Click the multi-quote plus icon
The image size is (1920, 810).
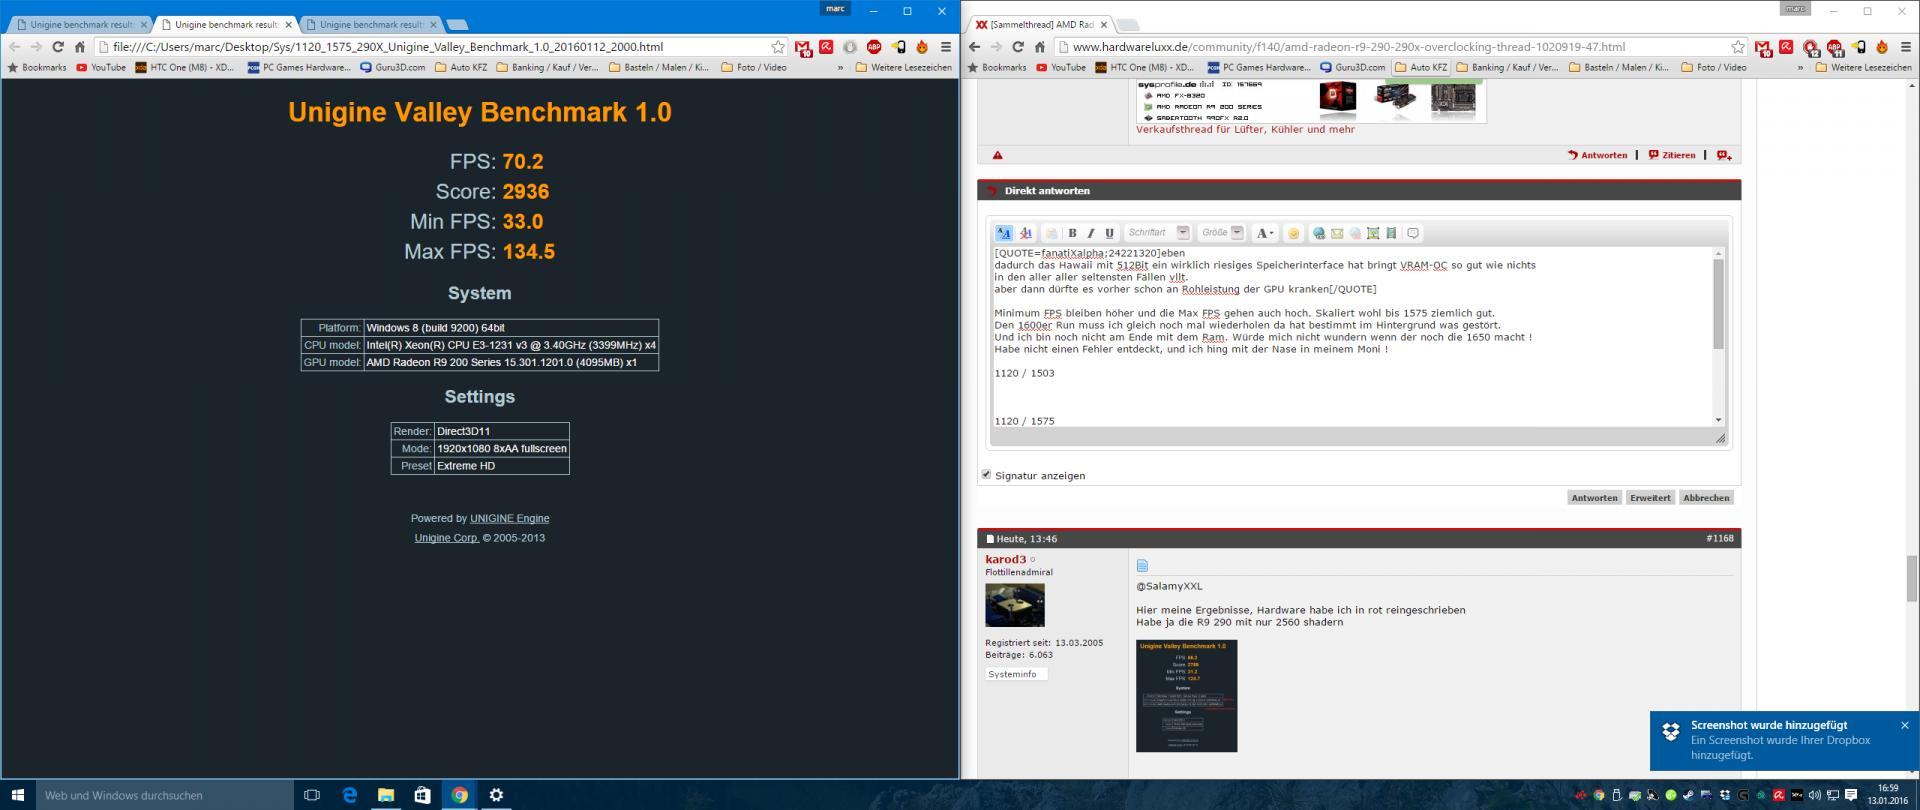point(1724,155)
